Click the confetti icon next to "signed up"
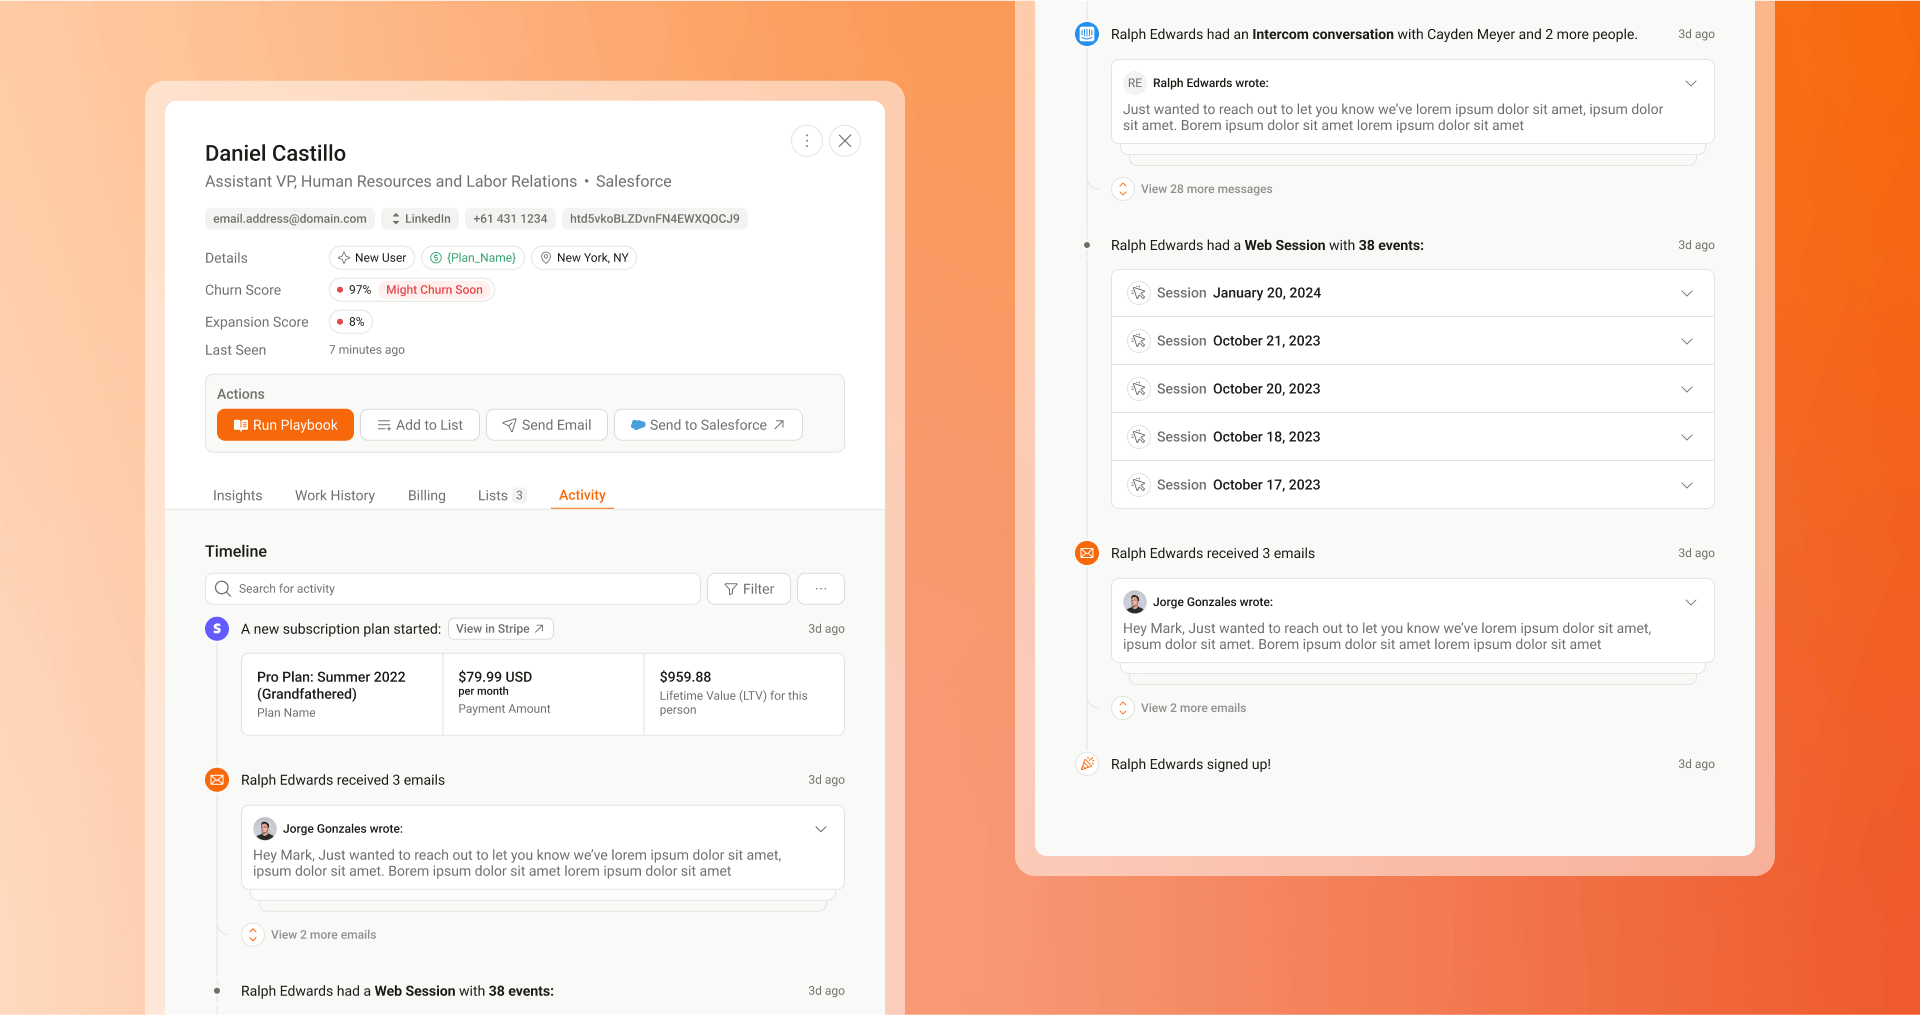 coord(1086,763)
